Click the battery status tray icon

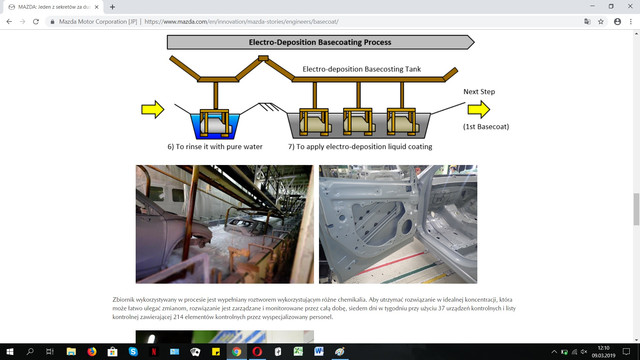click(x=564, y=352)
